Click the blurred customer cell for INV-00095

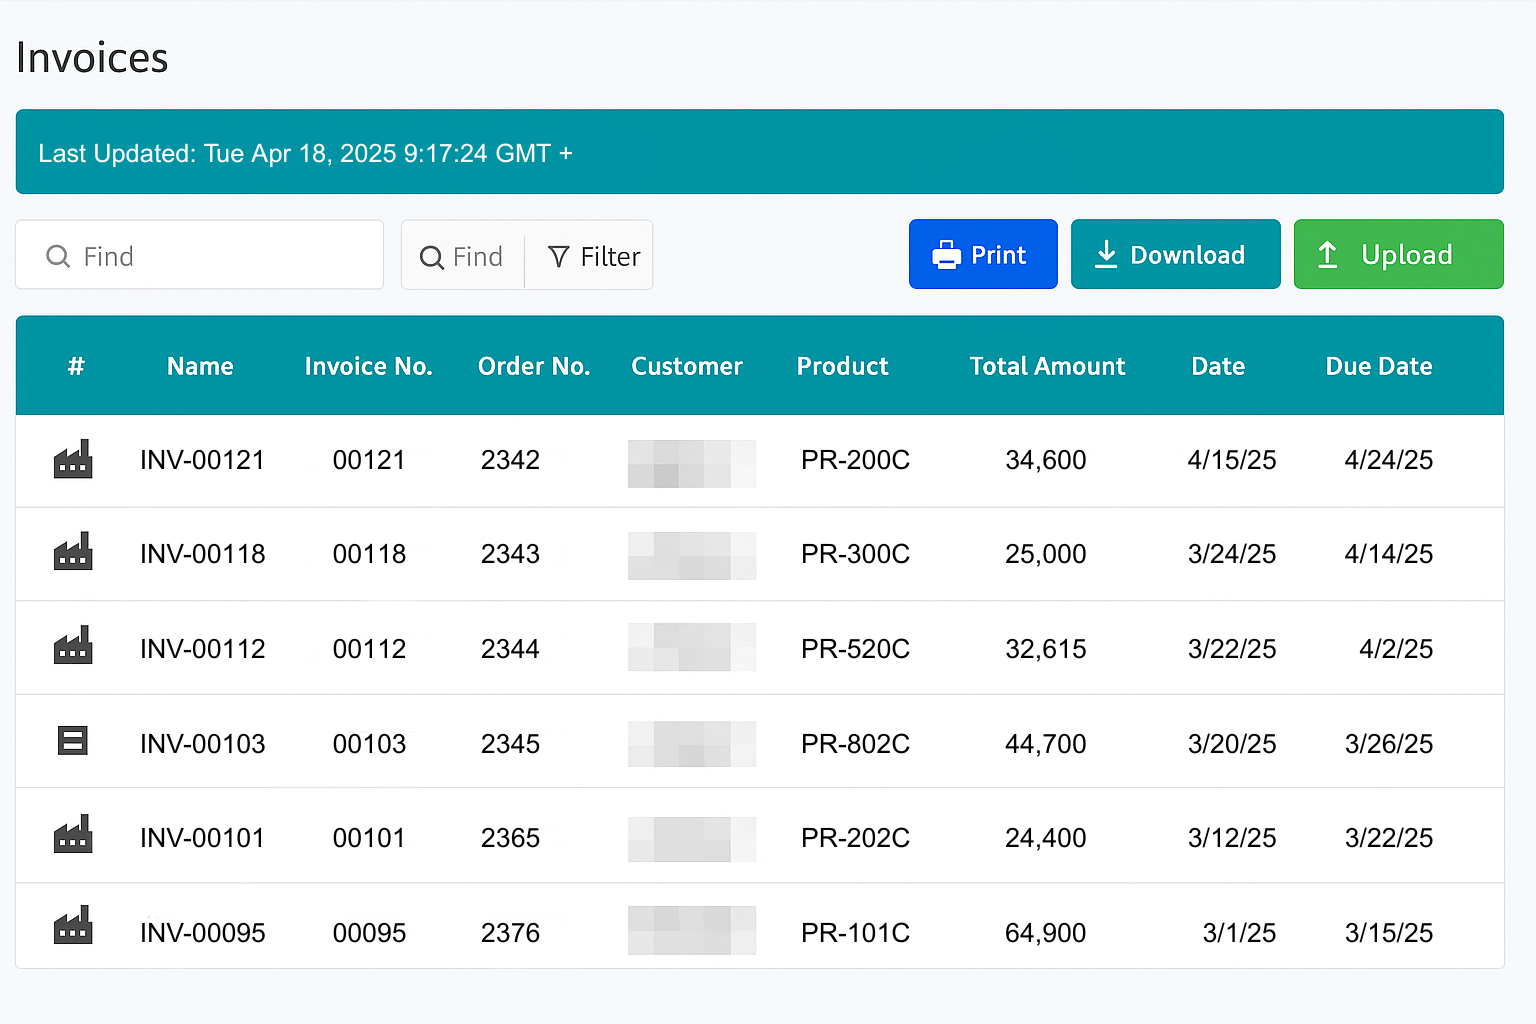[692, 930]
